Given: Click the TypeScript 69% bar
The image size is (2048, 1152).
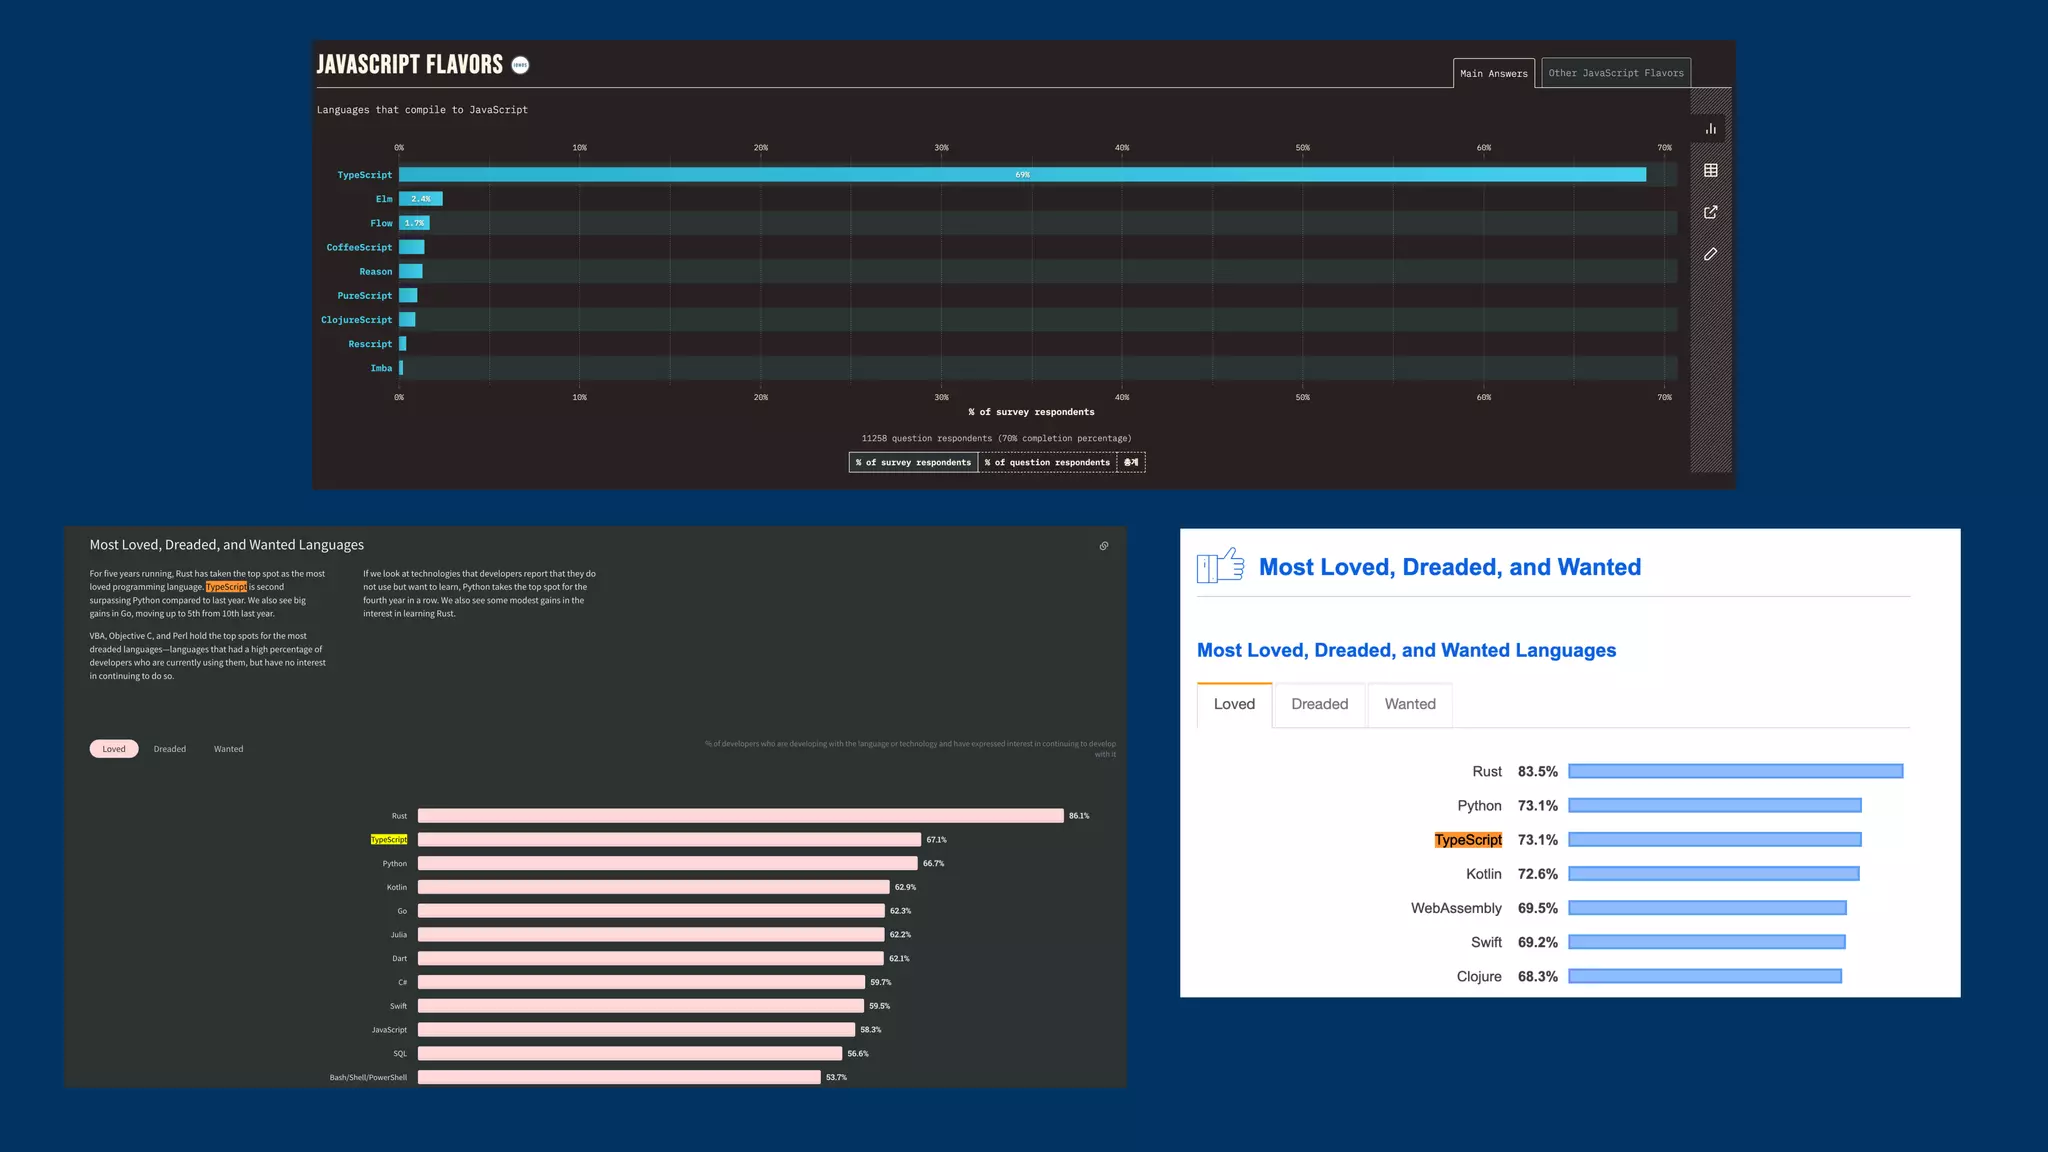Looking at the screenshot, I should click(x=1022, y=174).
